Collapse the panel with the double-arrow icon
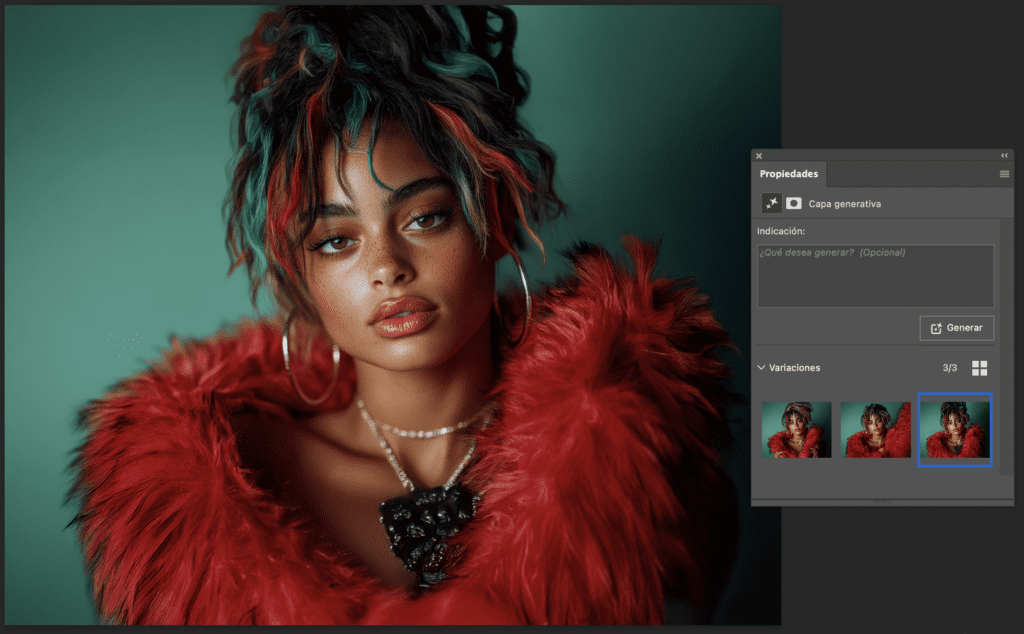This screenshot has height=634, width=1024. [1004, 156]
